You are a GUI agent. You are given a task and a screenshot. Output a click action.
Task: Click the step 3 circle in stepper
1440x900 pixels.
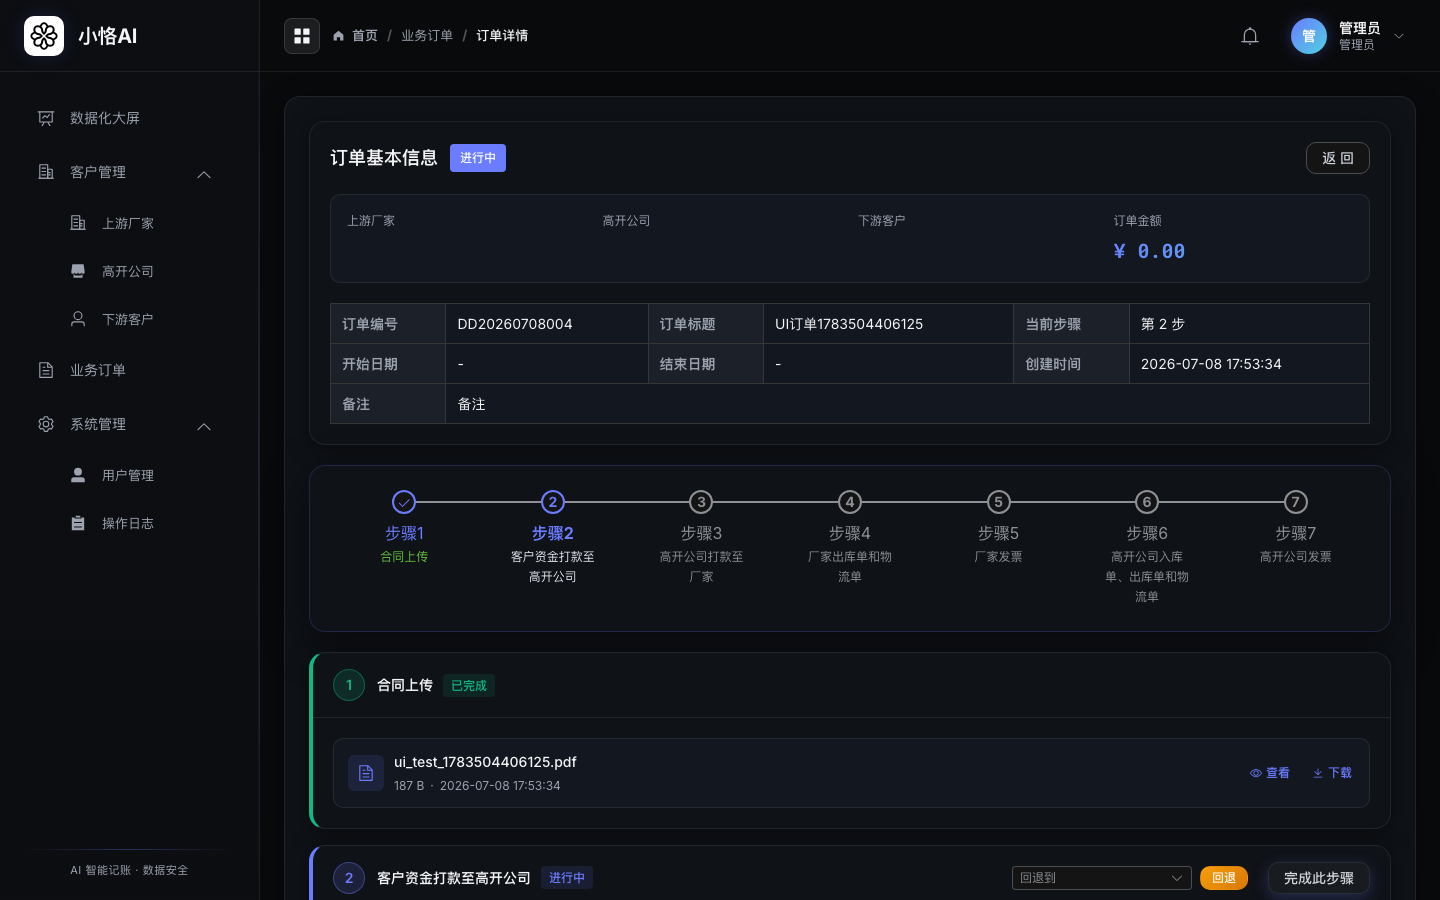(701, 502)
